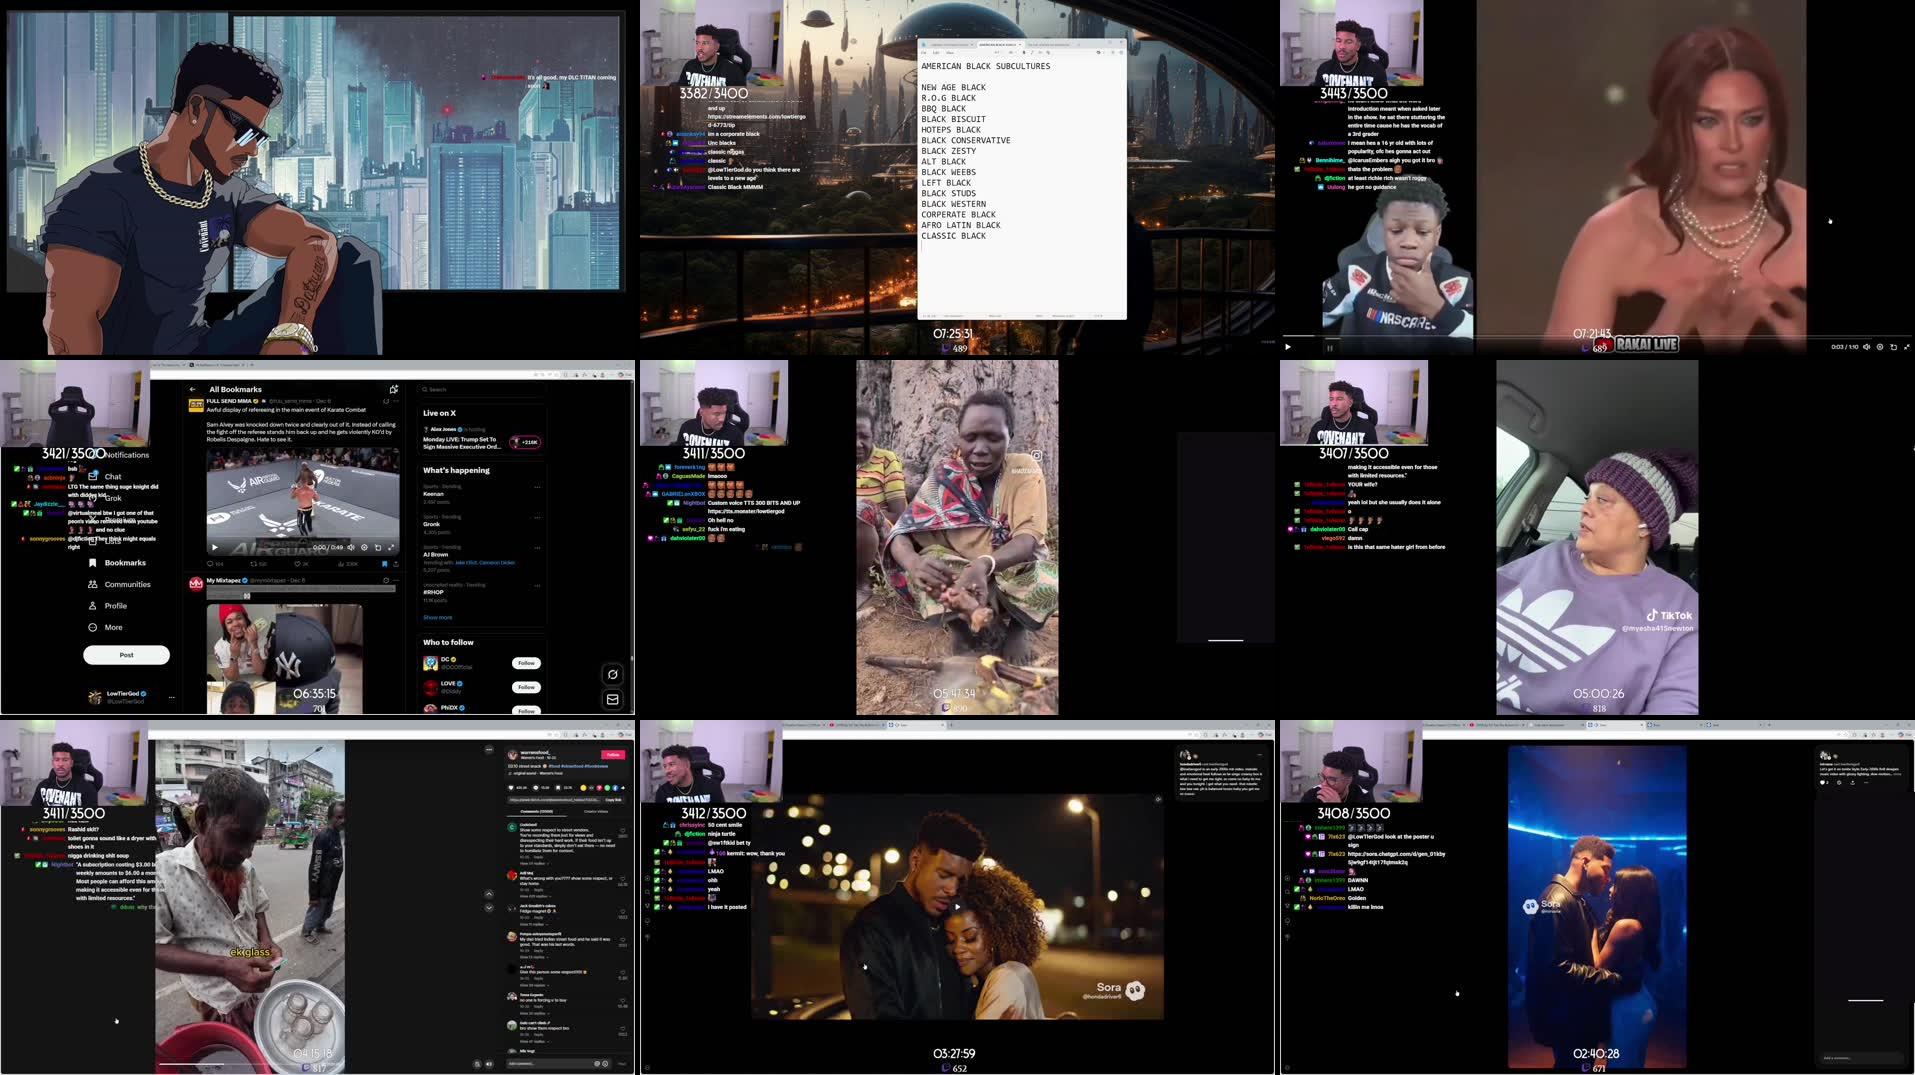Open your Profile from the X sidebar

116,606
